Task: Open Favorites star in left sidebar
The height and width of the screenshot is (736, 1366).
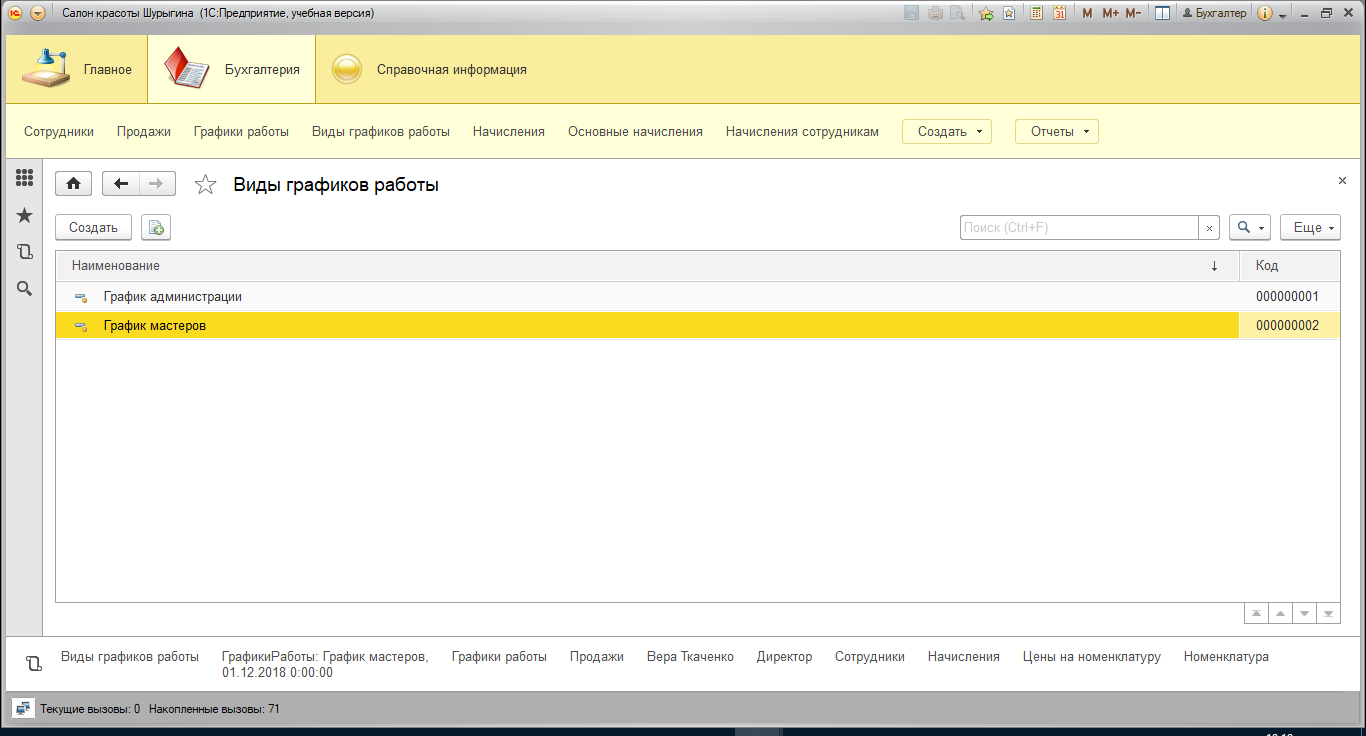Action: [x=25, y=215]
